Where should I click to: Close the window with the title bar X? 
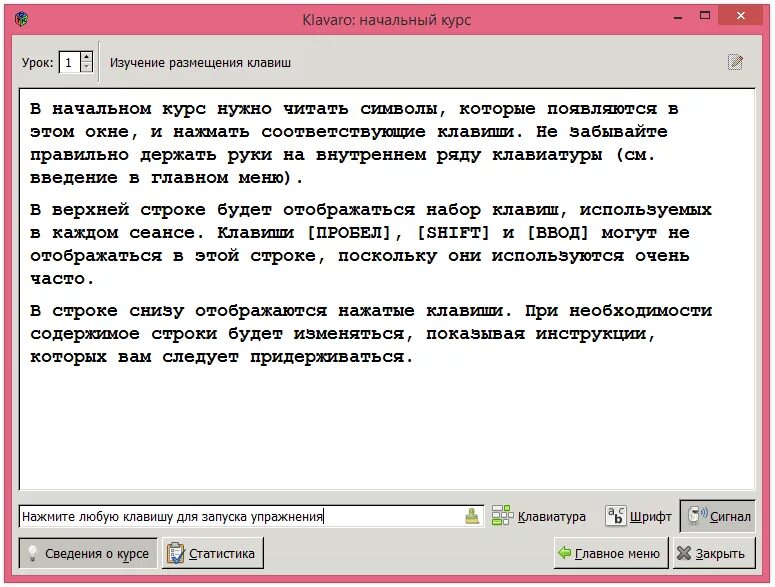[x=741, y=16]
